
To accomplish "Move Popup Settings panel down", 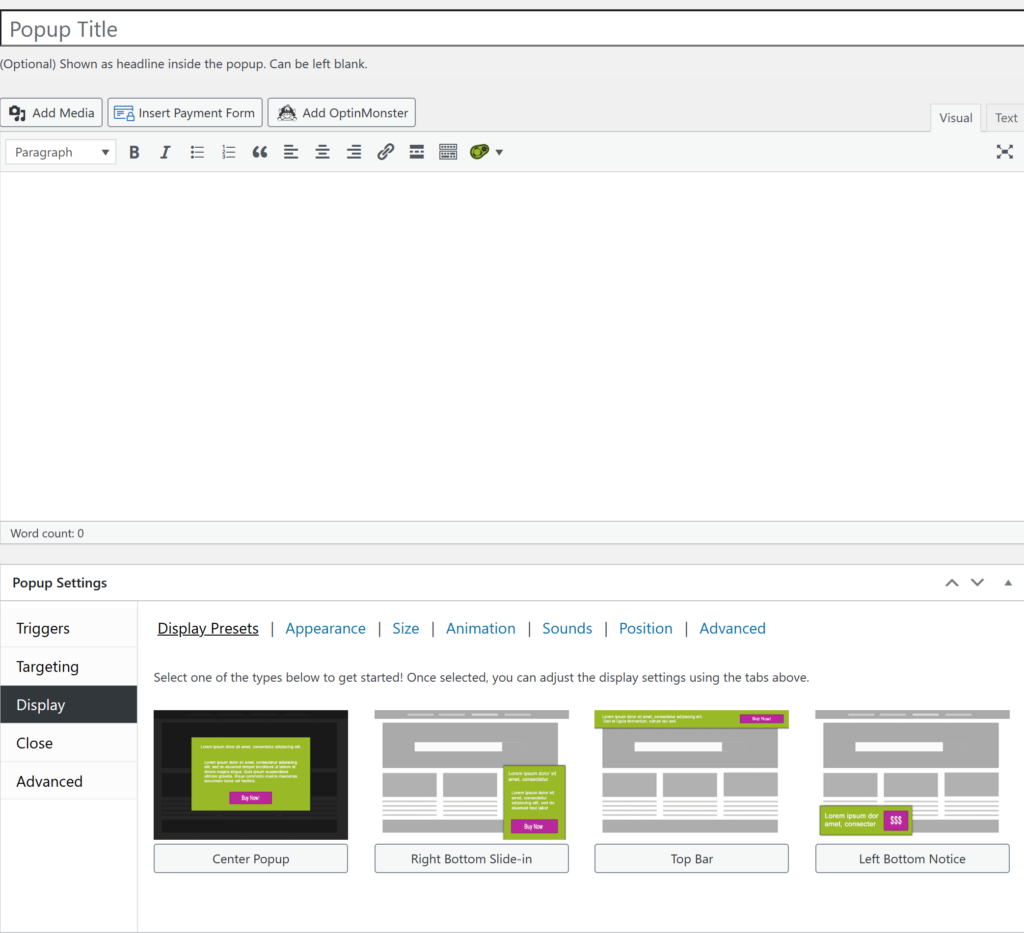I will pyautogui.click(x=977, y=583).
